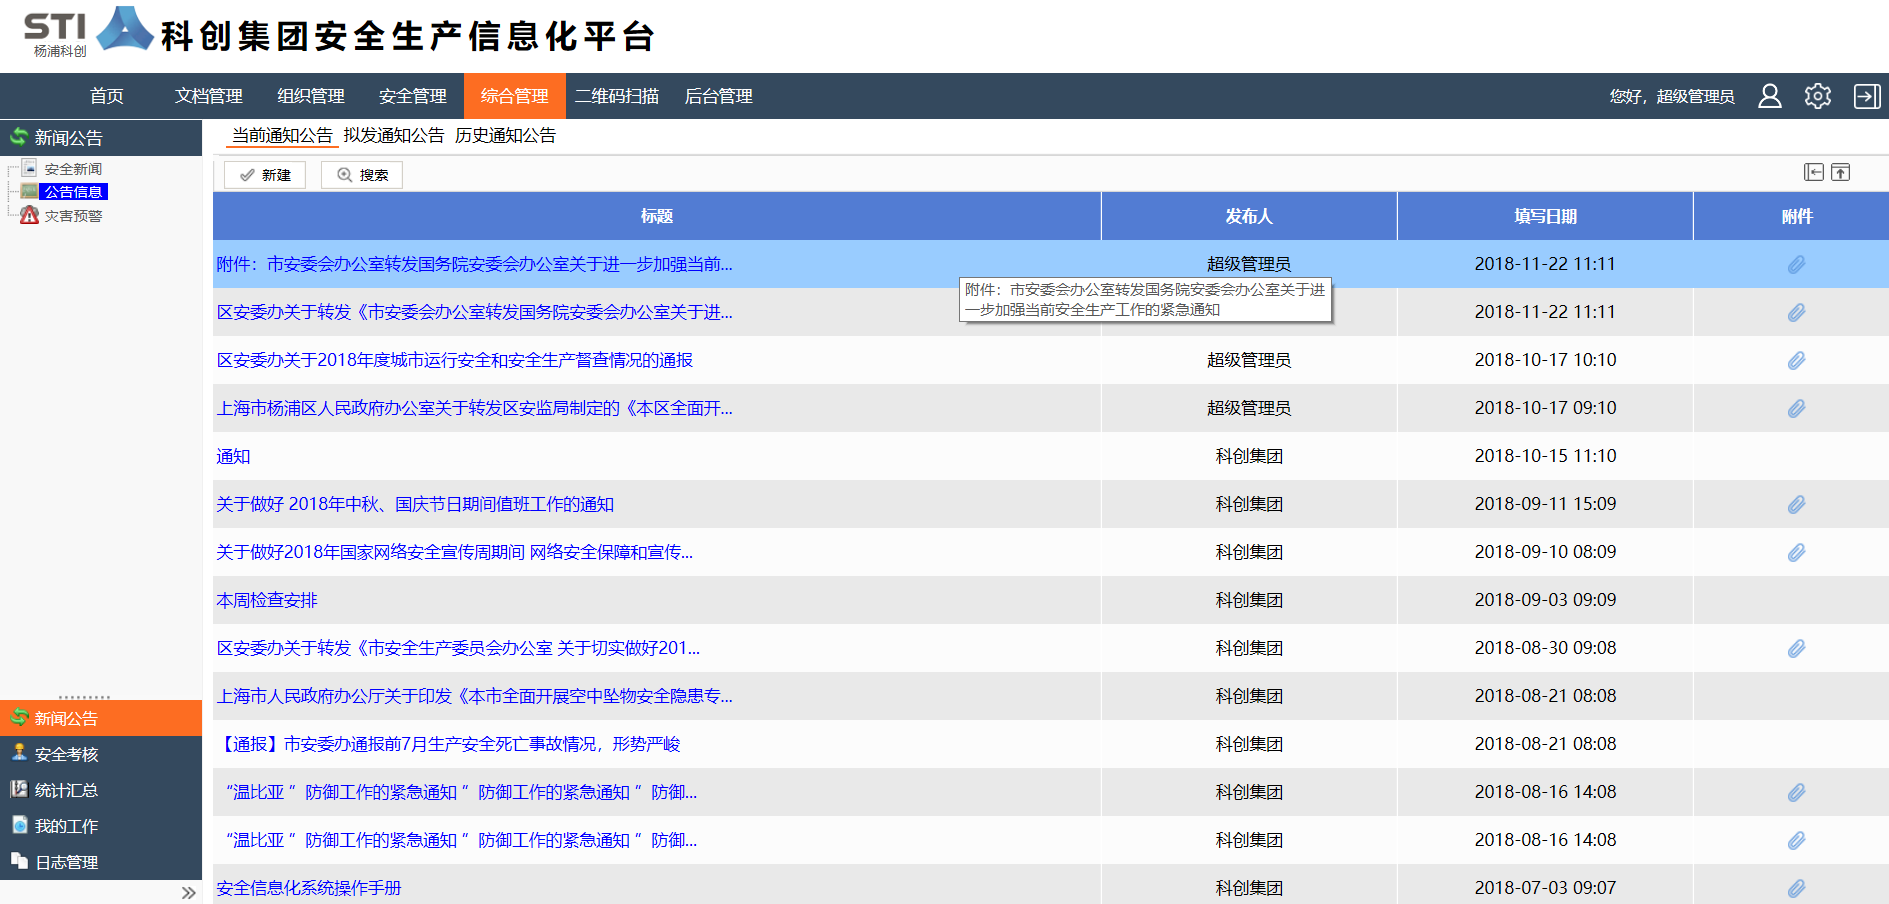Open the 安全考核 sidebar section
This screenshot has width=1889, height=904.
point(66,754)
